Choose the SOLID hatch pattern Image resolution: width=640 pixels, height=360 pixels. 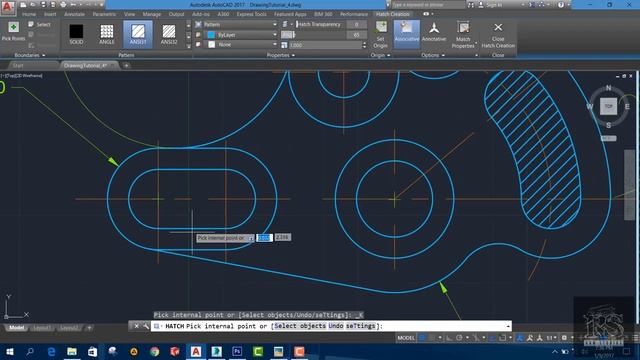pos(76,34)
